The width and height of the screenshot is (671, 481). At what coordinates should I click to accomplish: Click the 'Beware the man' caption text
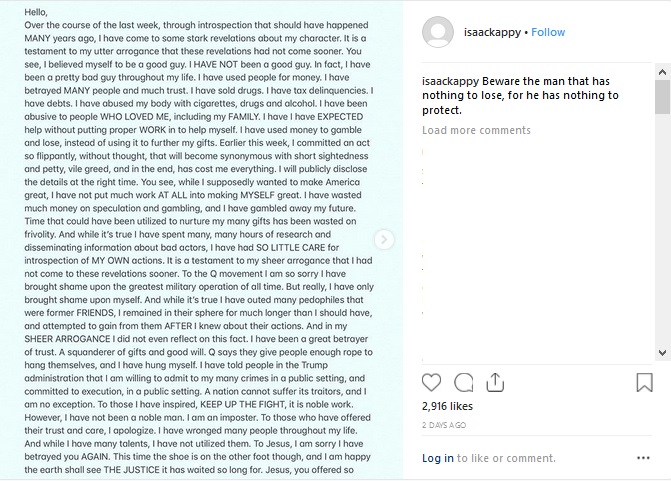(x=520, y=95)
